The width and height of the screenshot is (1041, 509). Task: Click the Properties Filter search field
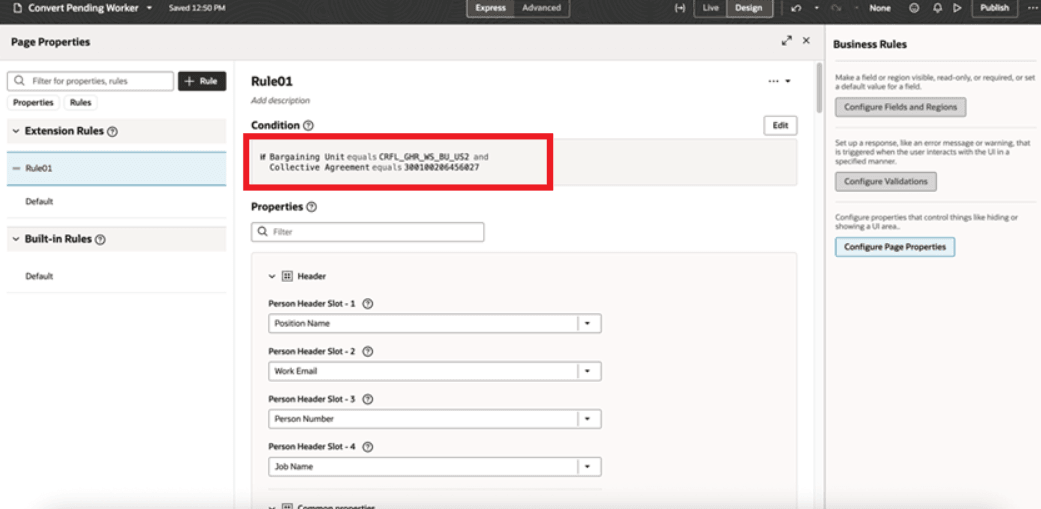[368, 232]
